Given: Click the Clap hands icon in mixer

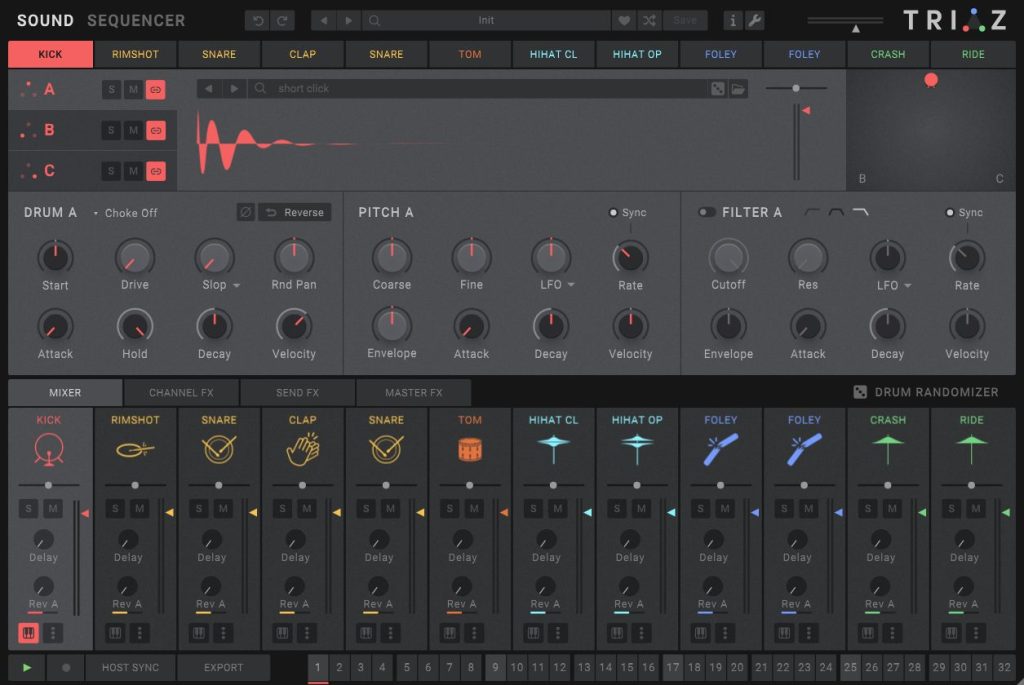Looking at the screenshot, I should click(302, 449).
